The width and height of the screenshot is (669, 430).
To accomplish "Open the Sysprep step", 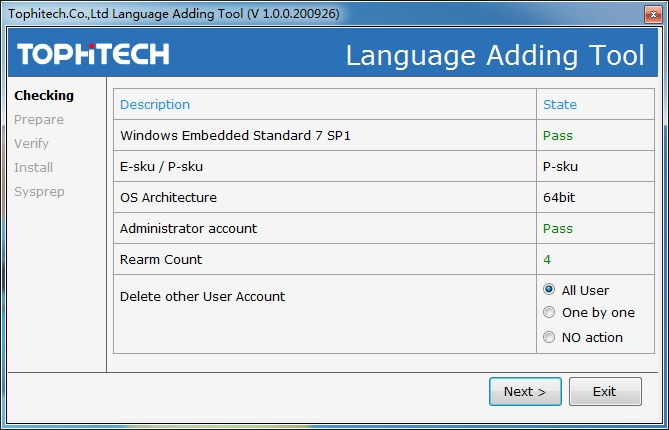I will (x=39, y=192).
